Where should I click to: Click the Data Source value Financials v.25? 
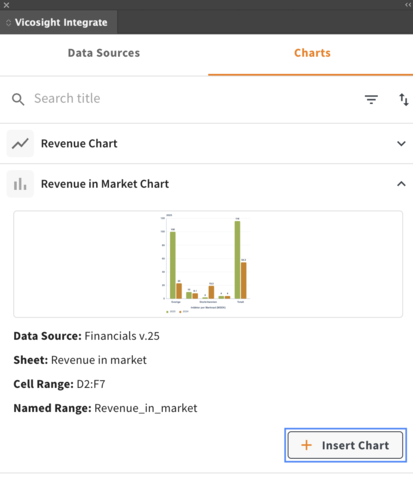122,336
